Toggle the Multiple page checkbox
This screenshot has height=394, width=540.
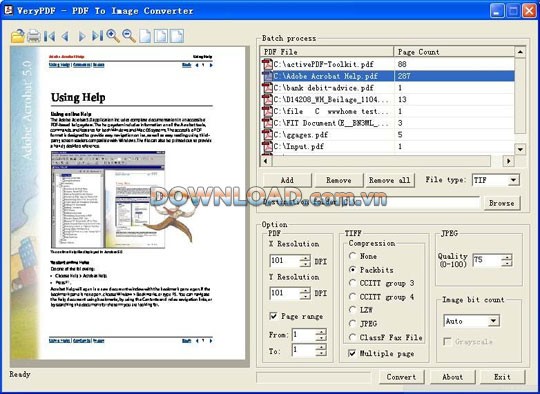point(352,353)
